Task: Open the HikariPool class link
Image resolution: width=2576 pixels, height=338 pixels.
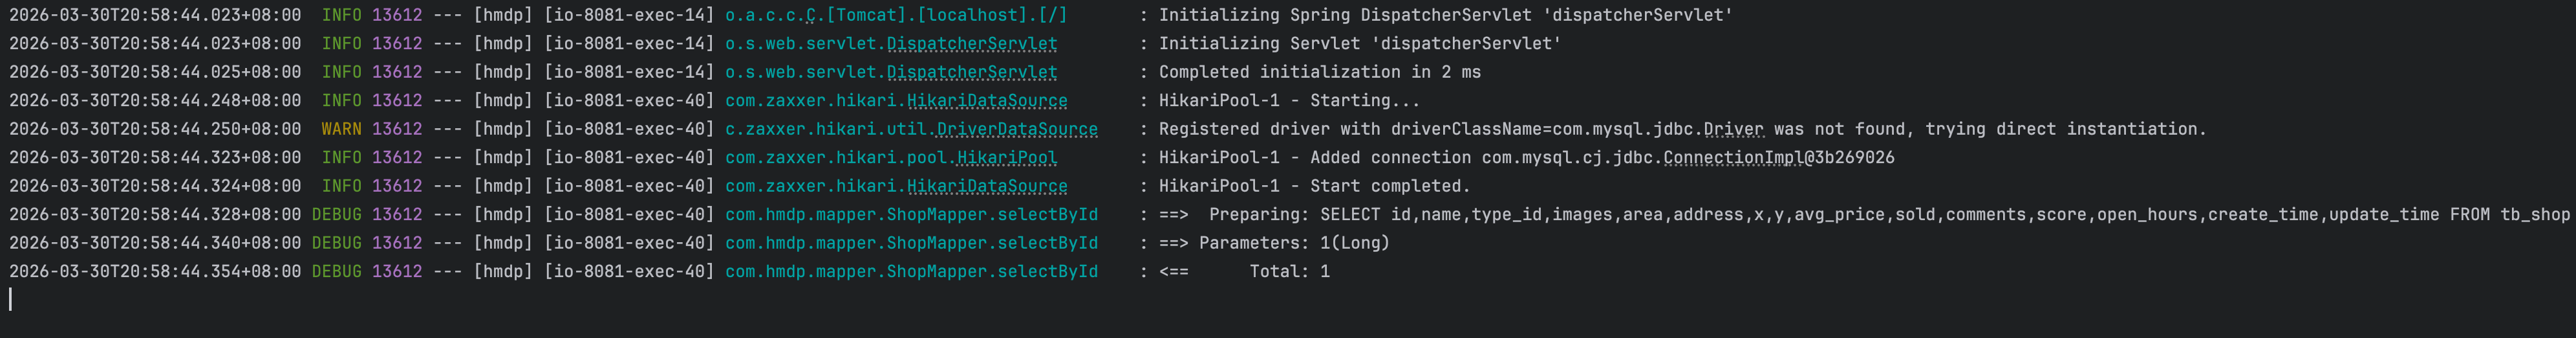Action: (x=1007, y=158)
